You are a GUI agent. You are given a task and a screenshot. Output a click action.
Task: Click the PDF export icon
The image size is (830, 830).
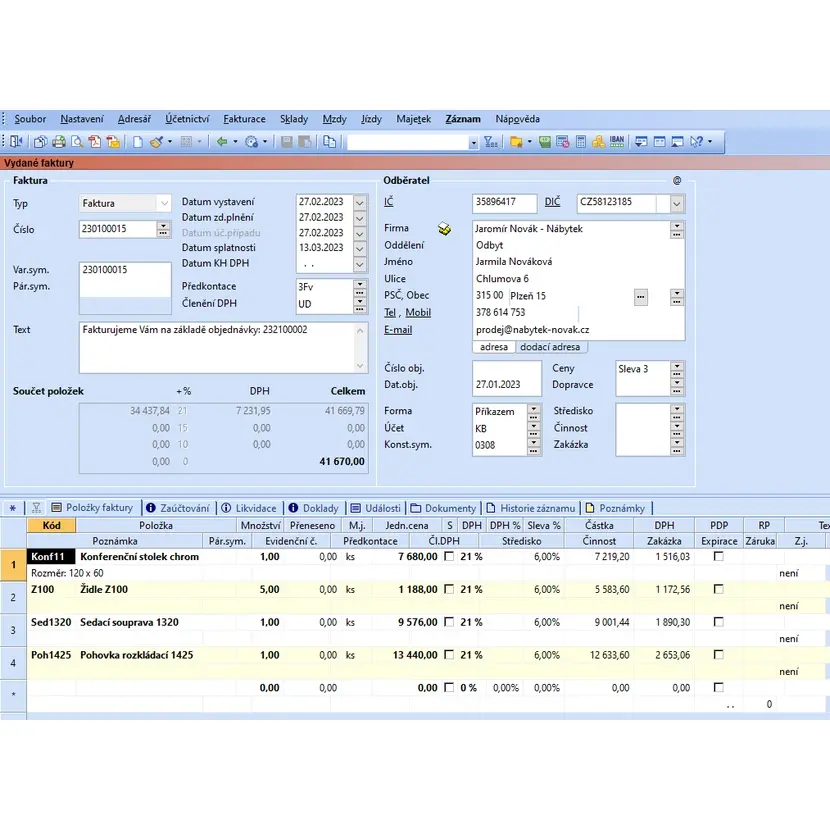pos(94,142)
